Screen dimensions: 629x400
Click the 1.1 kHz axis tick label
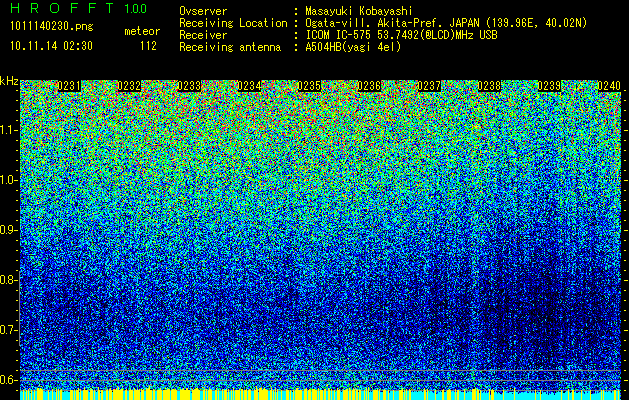8,130
